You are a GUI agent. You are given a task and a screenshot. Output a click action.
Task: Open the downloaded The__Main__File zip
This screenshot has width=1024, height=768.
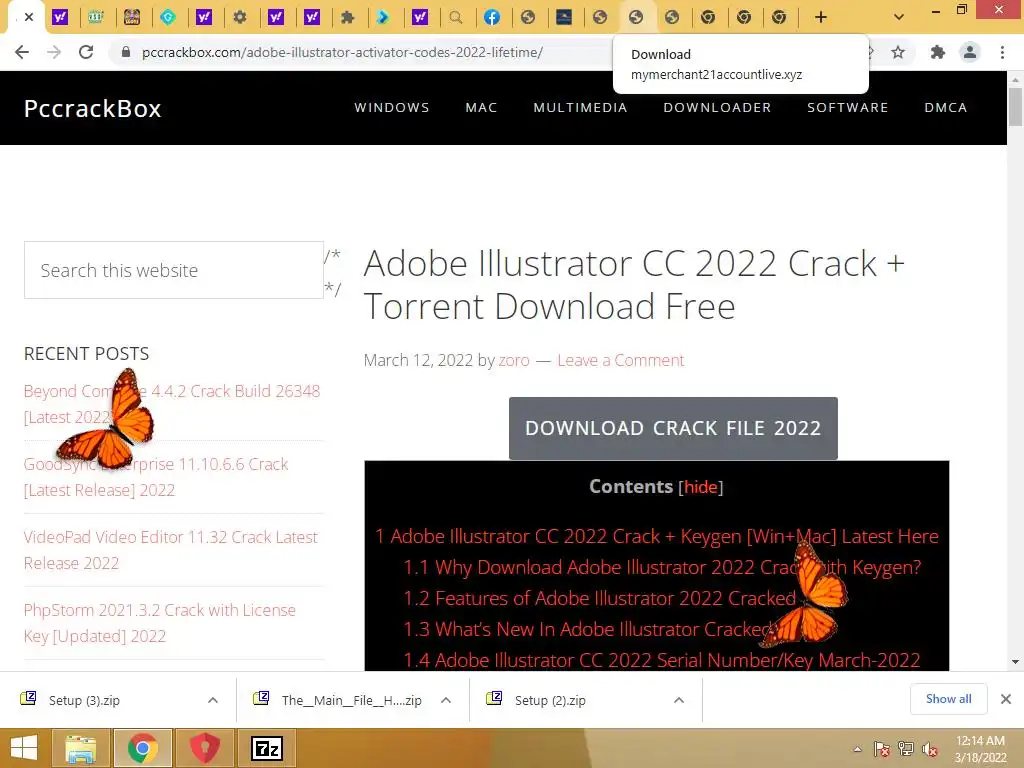351,700
